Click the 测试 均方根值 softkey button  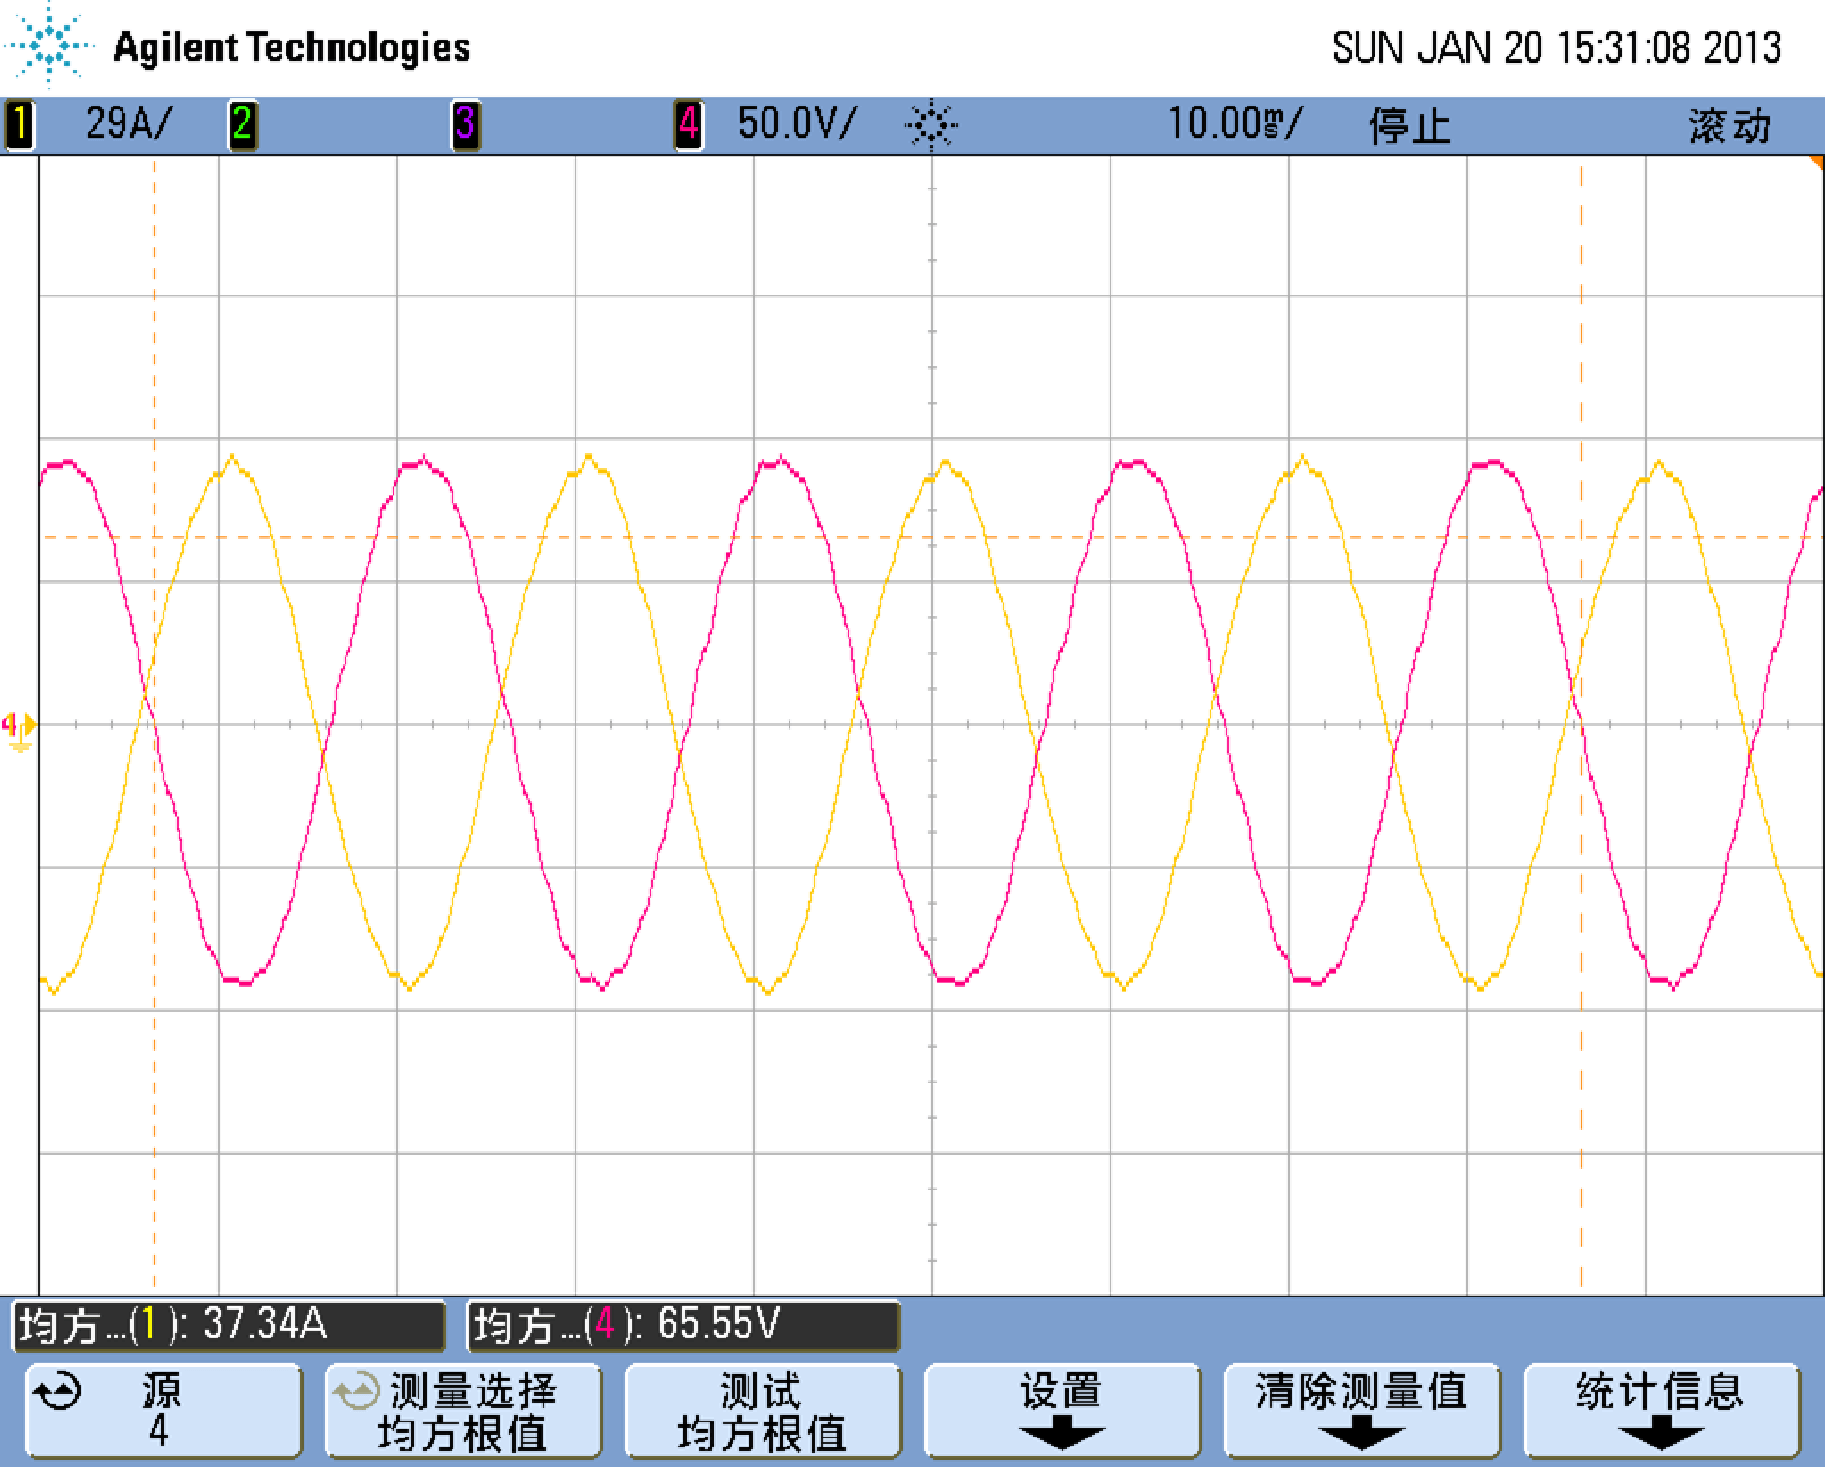[763, 1411]
